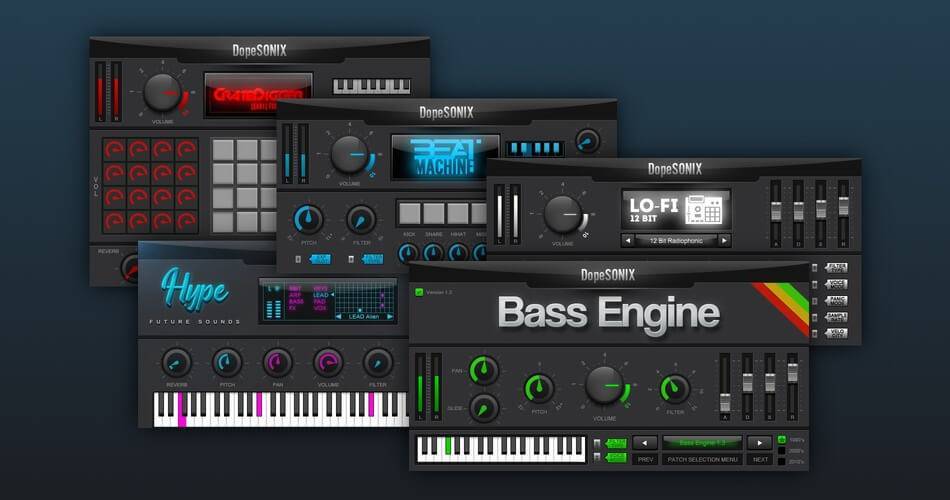
Task: Turn the Crate Digger red Volume knob
Action: (162, 93)
